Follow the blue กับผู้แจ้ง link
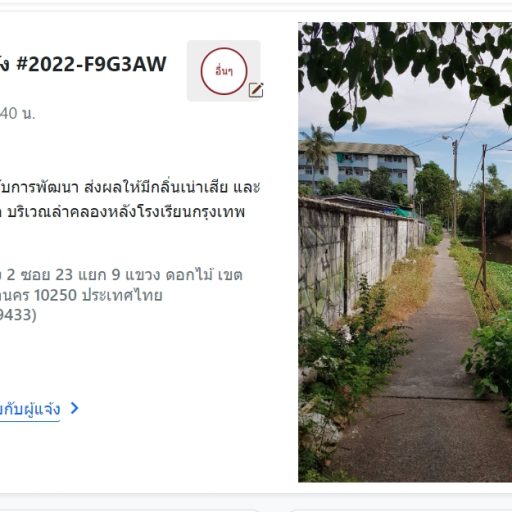Screen dimensions: 512x512 pyautogui.click(x=30, y=409)
